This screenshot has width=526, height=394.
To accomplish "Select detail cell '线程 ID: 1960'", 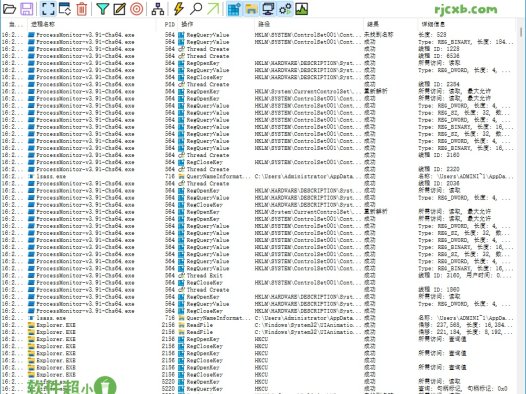I will click(439, 289).
